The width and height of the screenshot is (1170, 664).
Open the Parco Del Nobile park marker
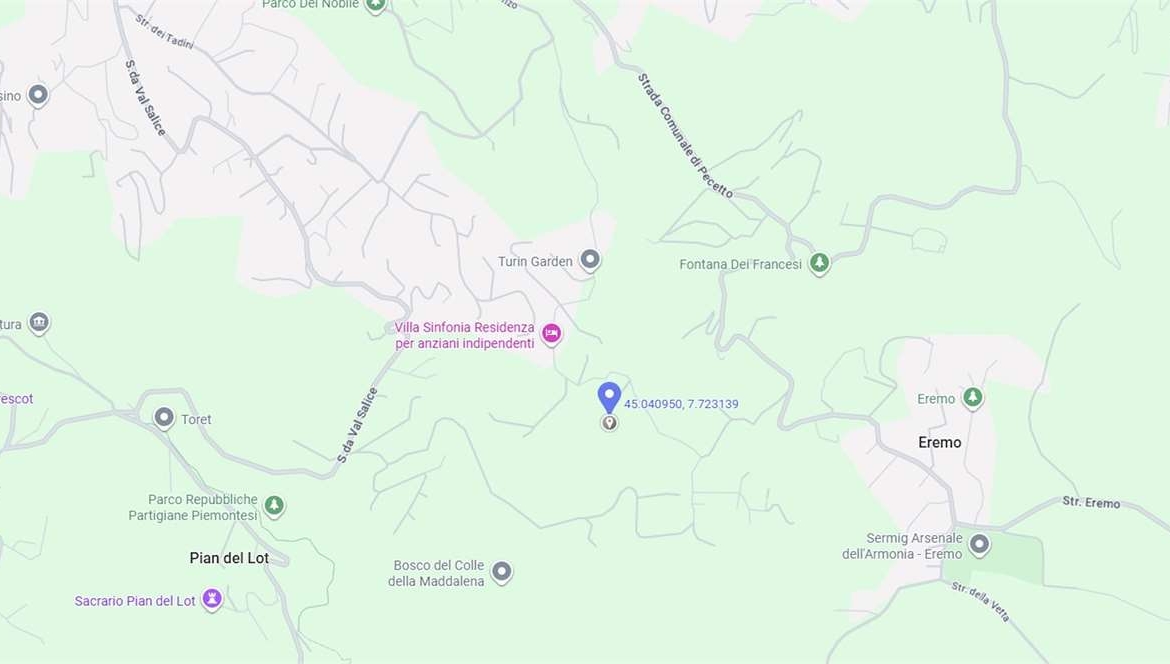point(376,4)
